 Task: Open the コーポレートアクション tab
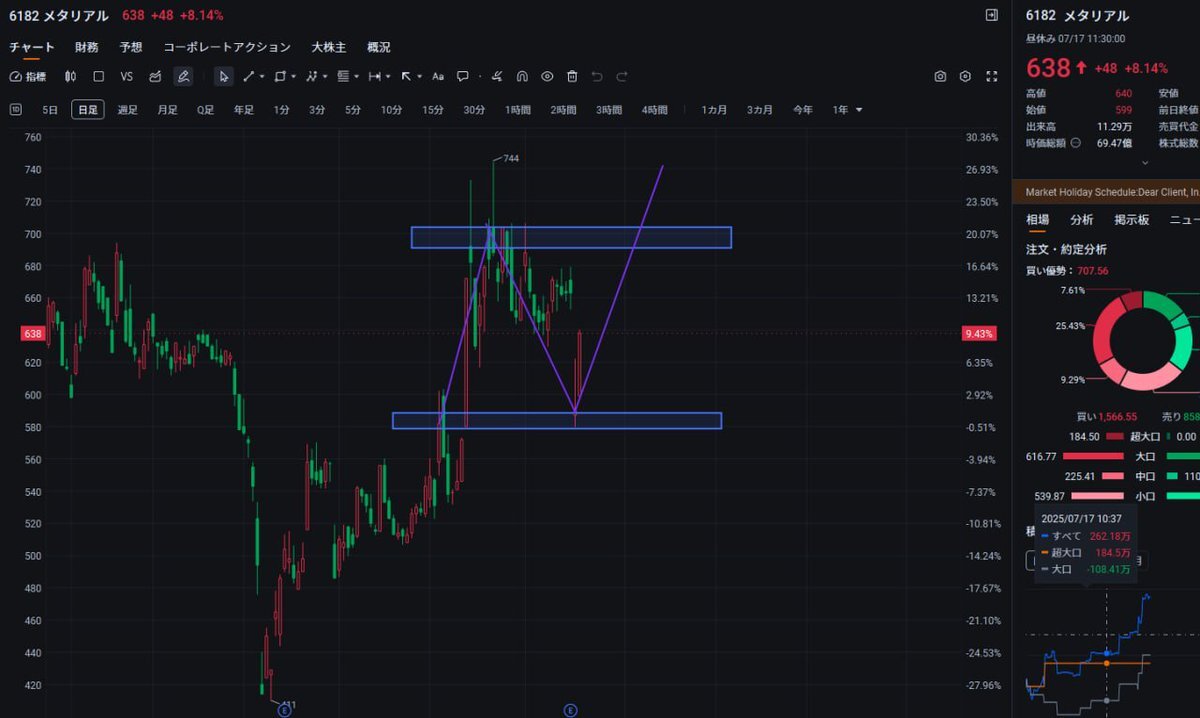[227, 47]
